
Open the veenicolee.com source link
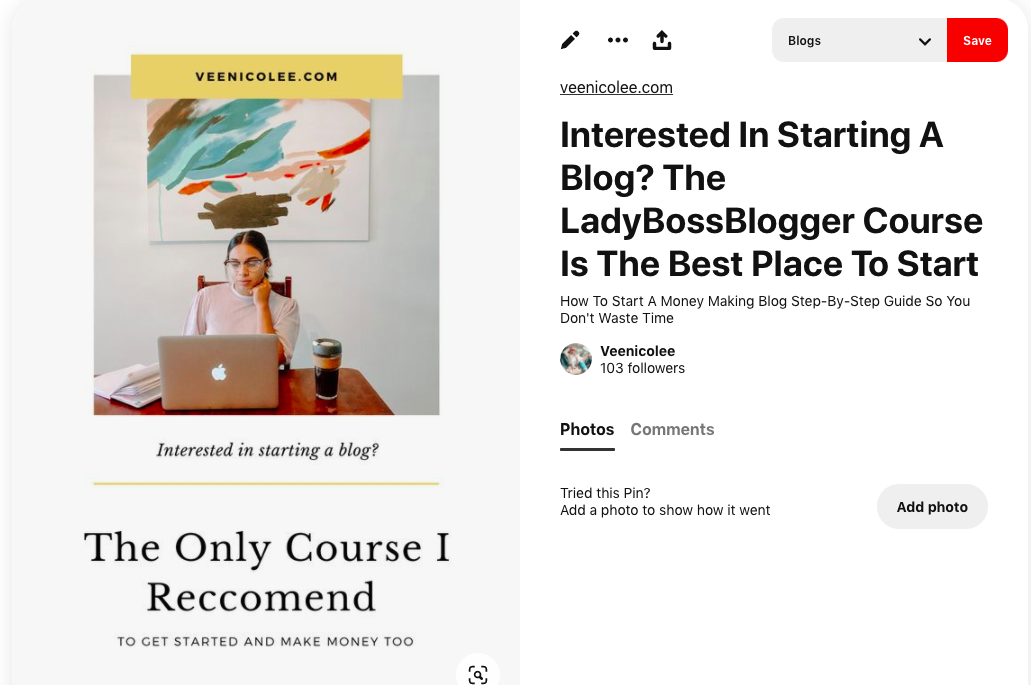pos(616,87)
